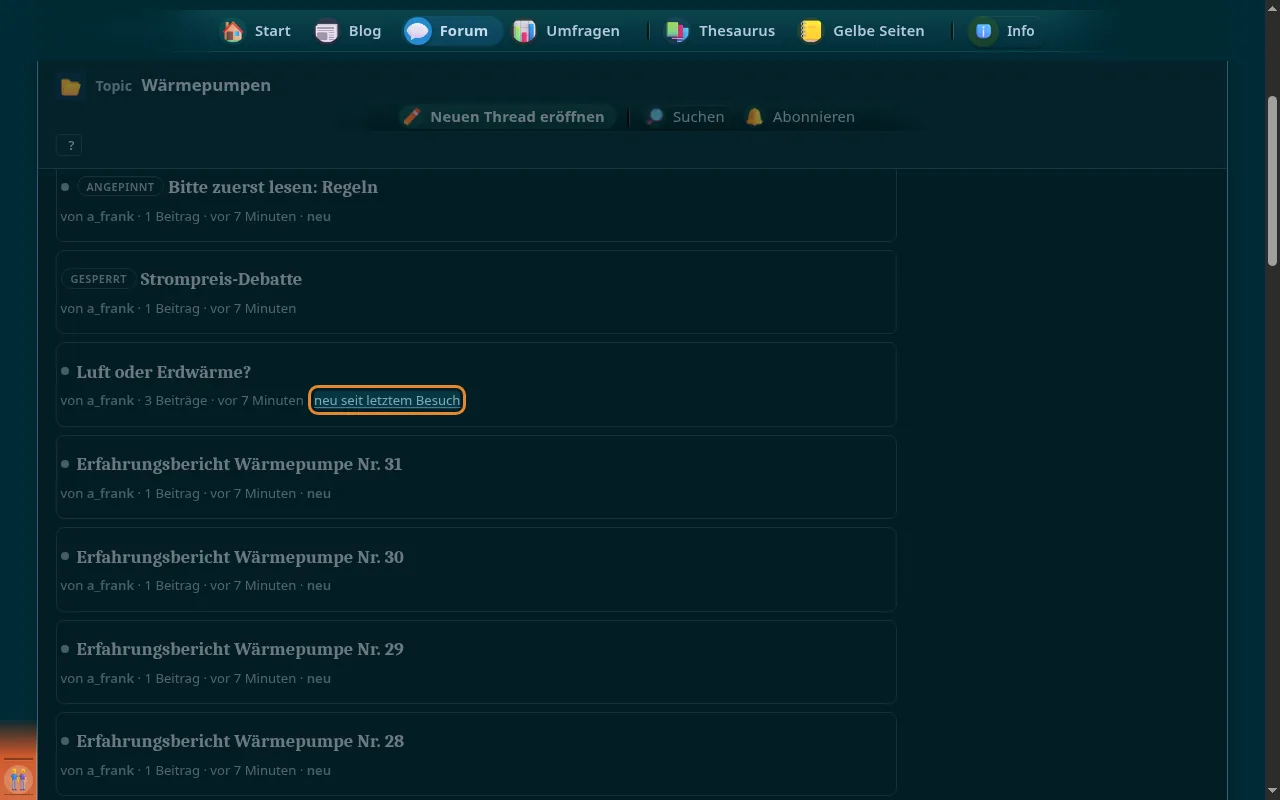The image size is (1280, 800).
Task: Click the house icon next to Start
Action: (233, 31)
